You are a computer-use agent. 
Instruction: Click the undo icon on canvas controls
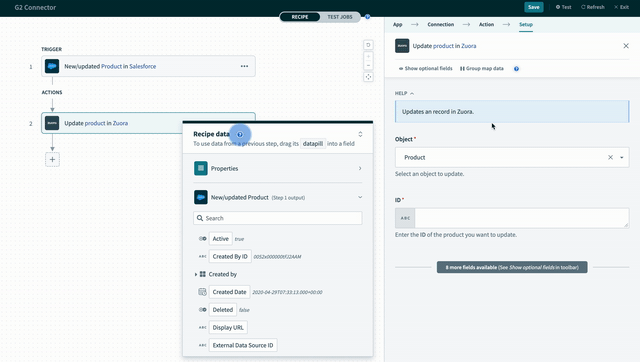point(368,45)
